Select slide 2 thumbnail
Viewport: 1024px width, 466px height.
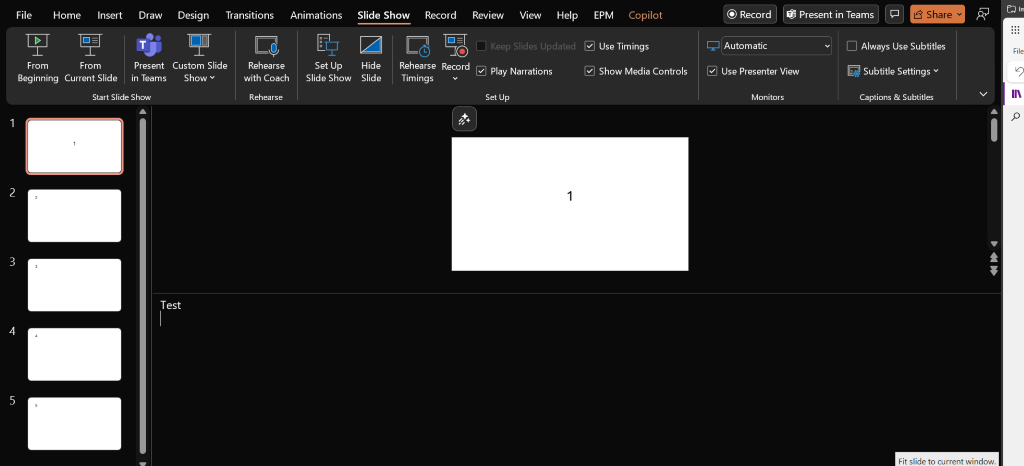74,215
